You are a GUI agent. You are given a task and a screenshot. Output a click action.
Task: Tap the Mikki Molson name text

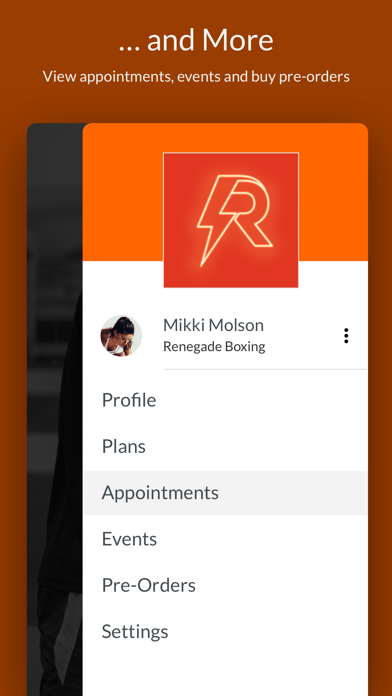click(x=214, y=325)
